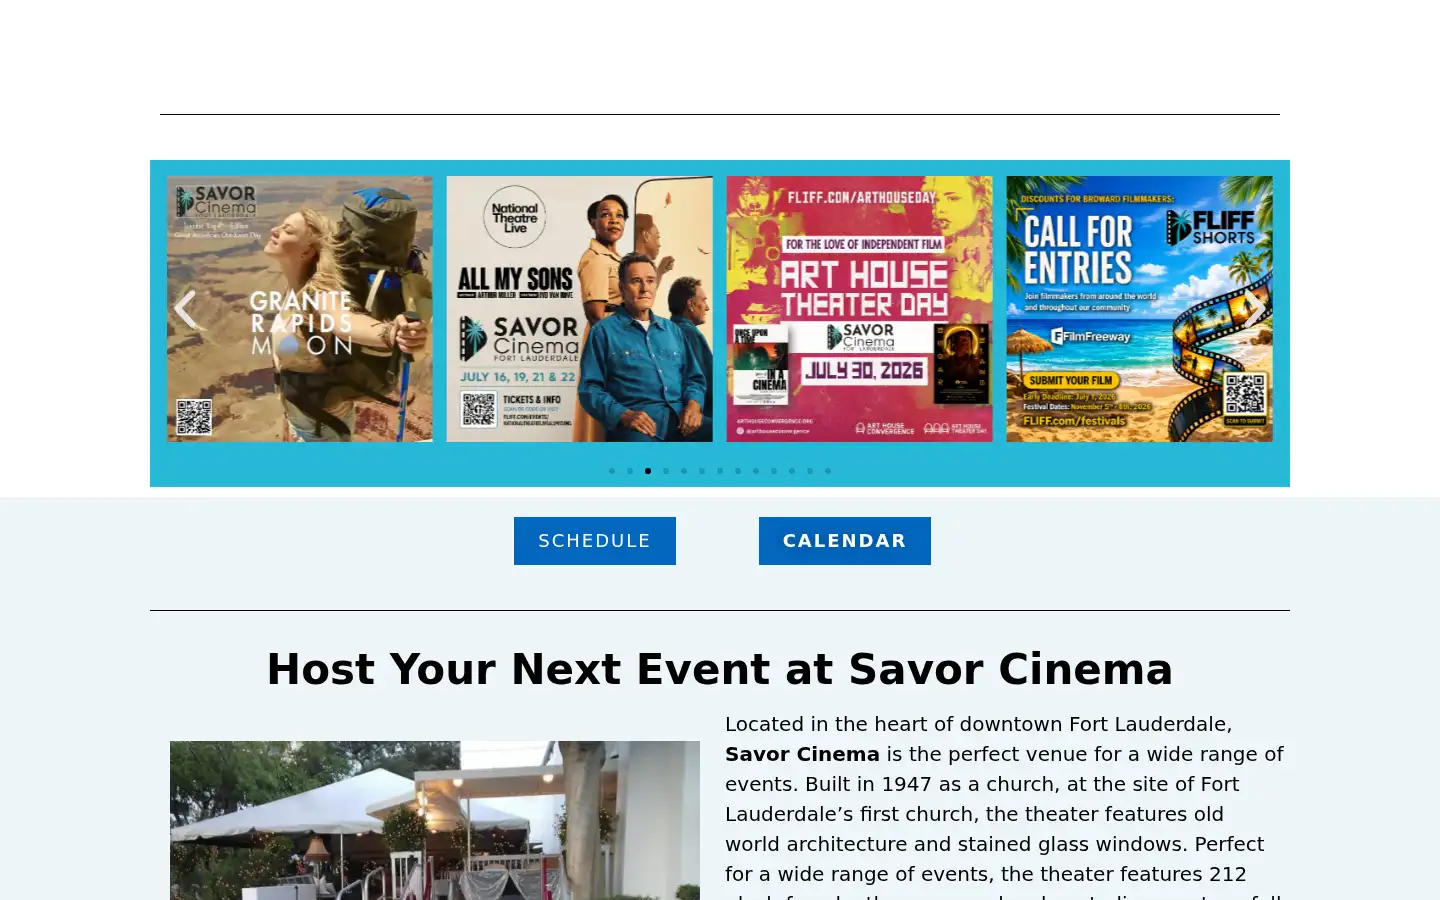Select the seventh carousel pagination dot
The image size is (1440, 900).
click(x=720, y=471)
